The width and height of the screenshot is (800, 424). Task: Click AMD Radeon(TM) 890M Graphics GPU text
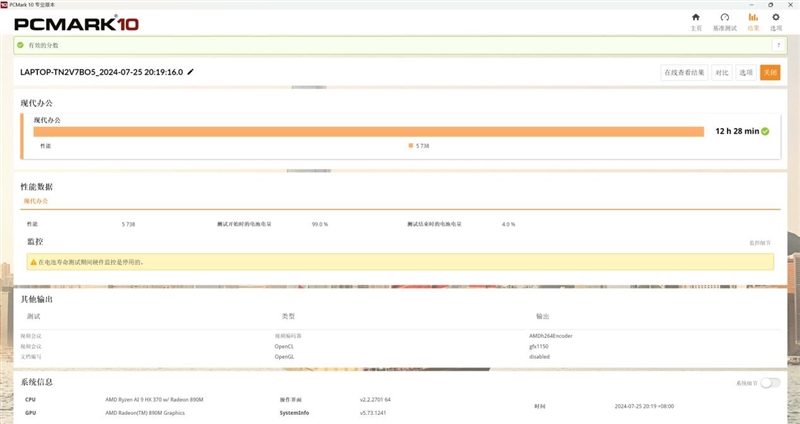[145, 413]
